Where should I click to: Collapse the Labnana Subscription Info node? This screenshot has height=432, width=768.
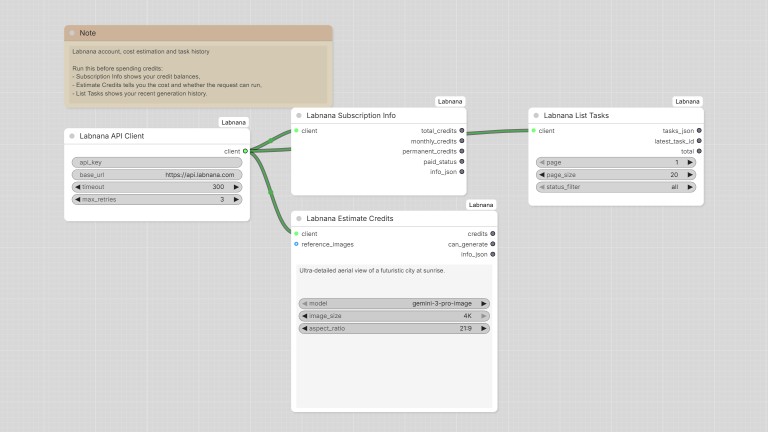[299, 116]
